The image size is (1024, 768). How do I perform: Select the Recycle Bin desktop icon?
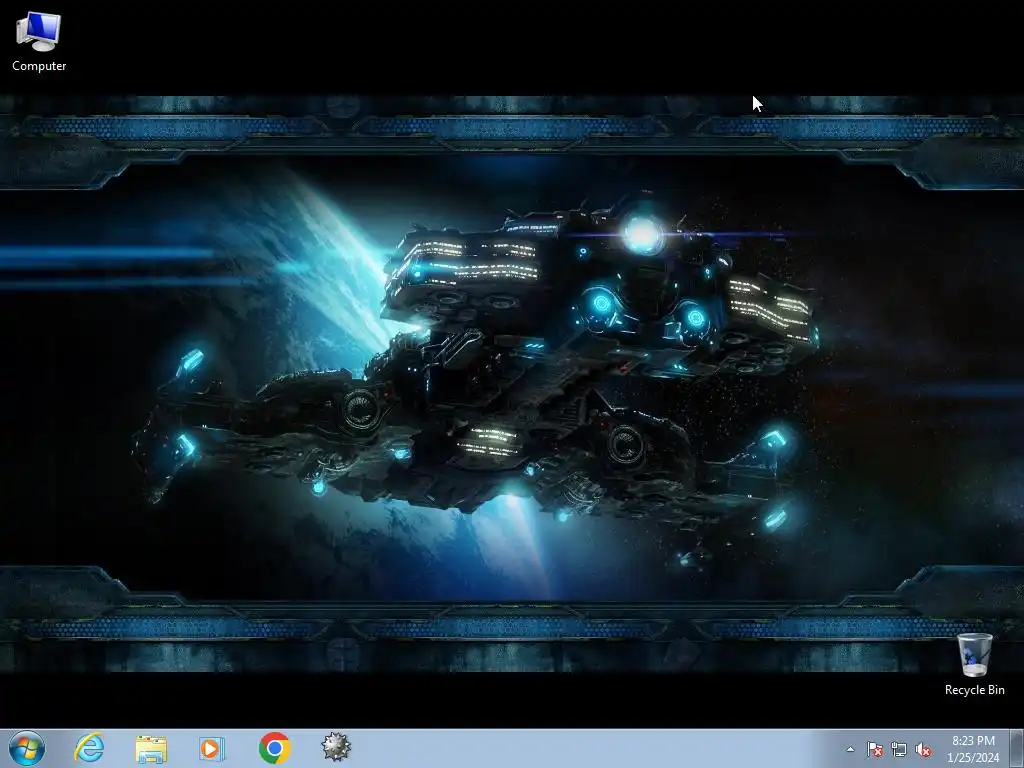(x=974, y=664)
